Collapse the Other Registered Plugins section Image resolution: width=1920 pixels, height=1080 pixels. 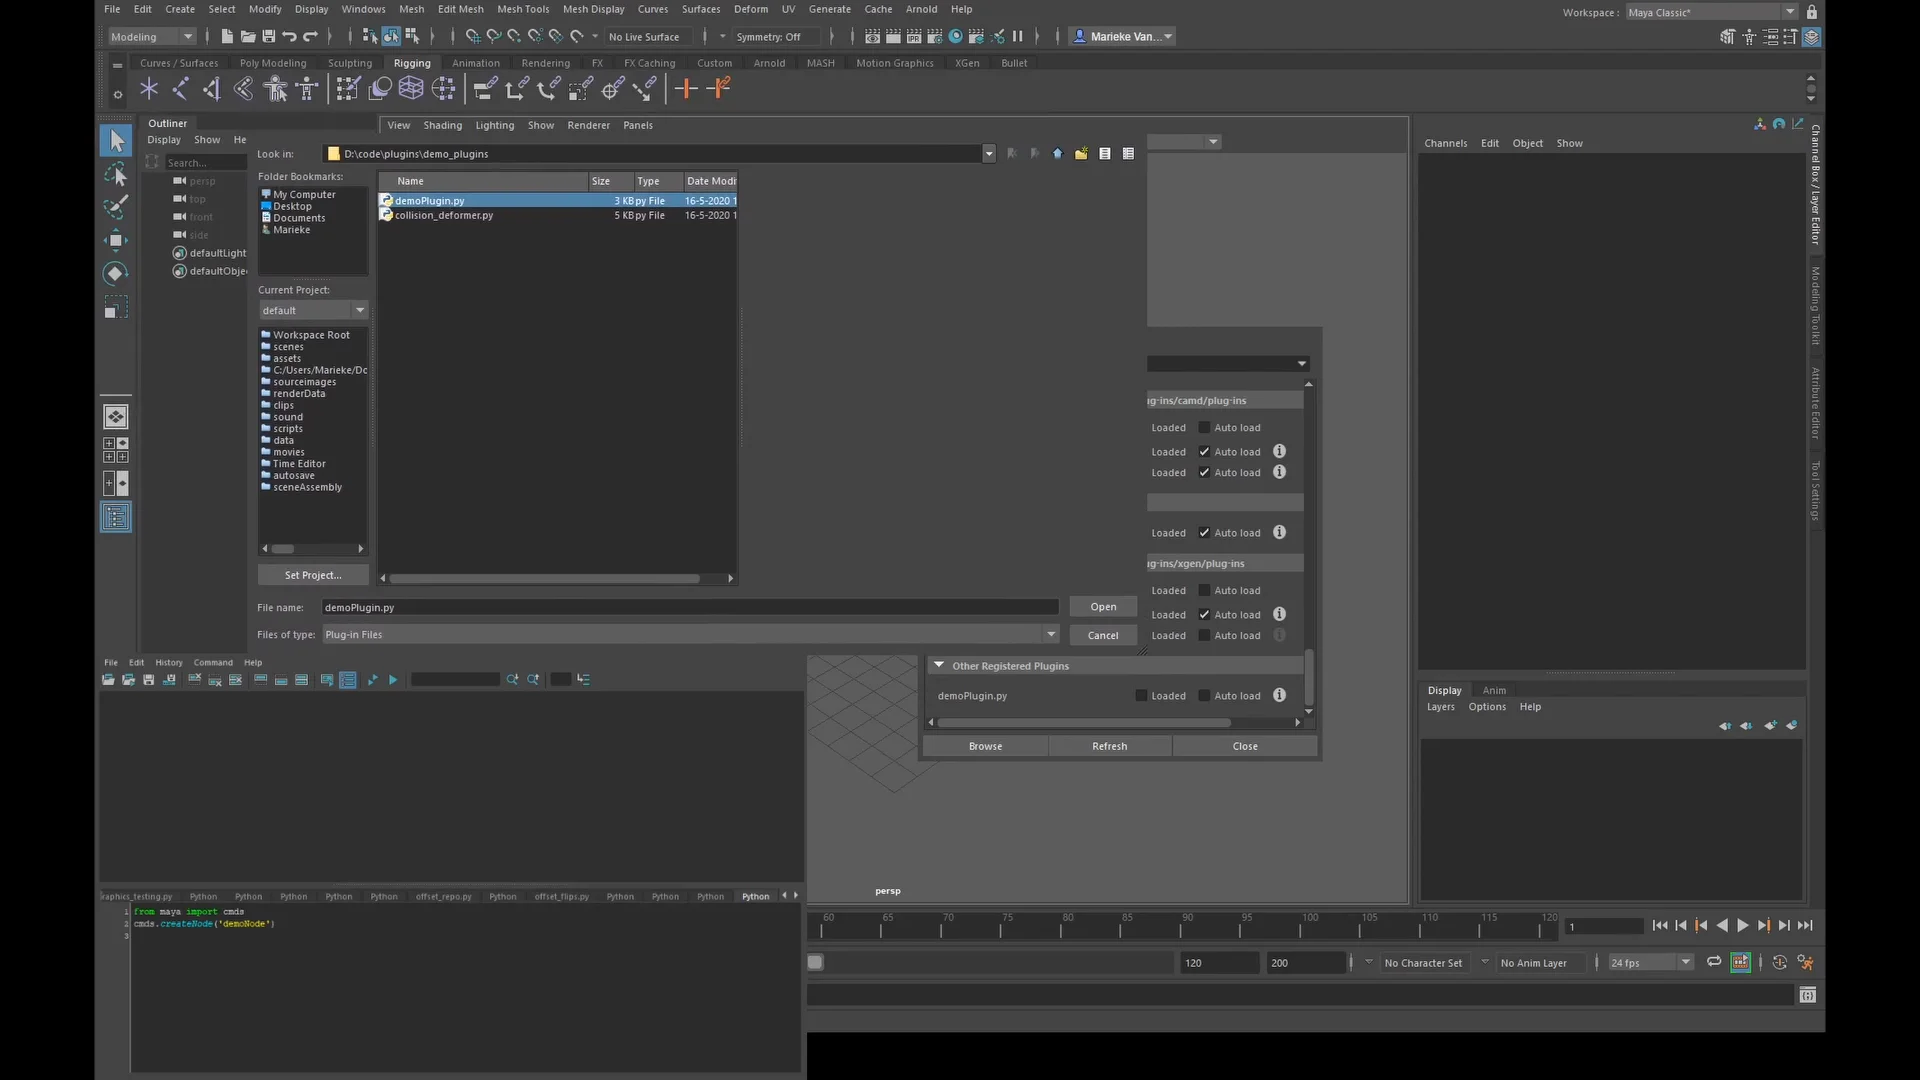click(x=939, y=666)
